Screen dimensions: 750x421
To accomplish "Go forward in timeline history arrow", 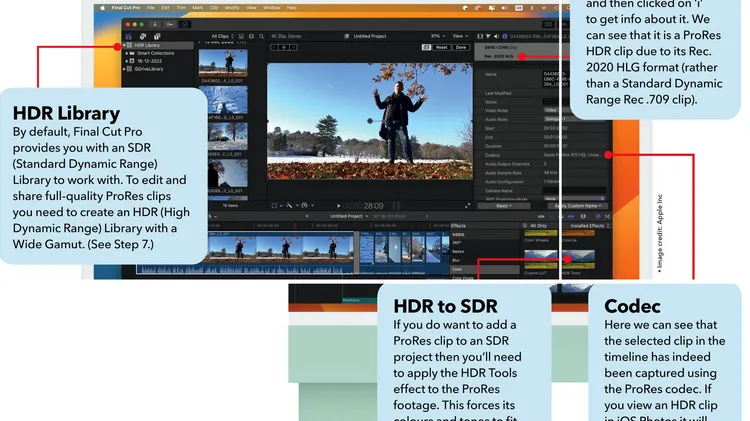I will (427, 216).
